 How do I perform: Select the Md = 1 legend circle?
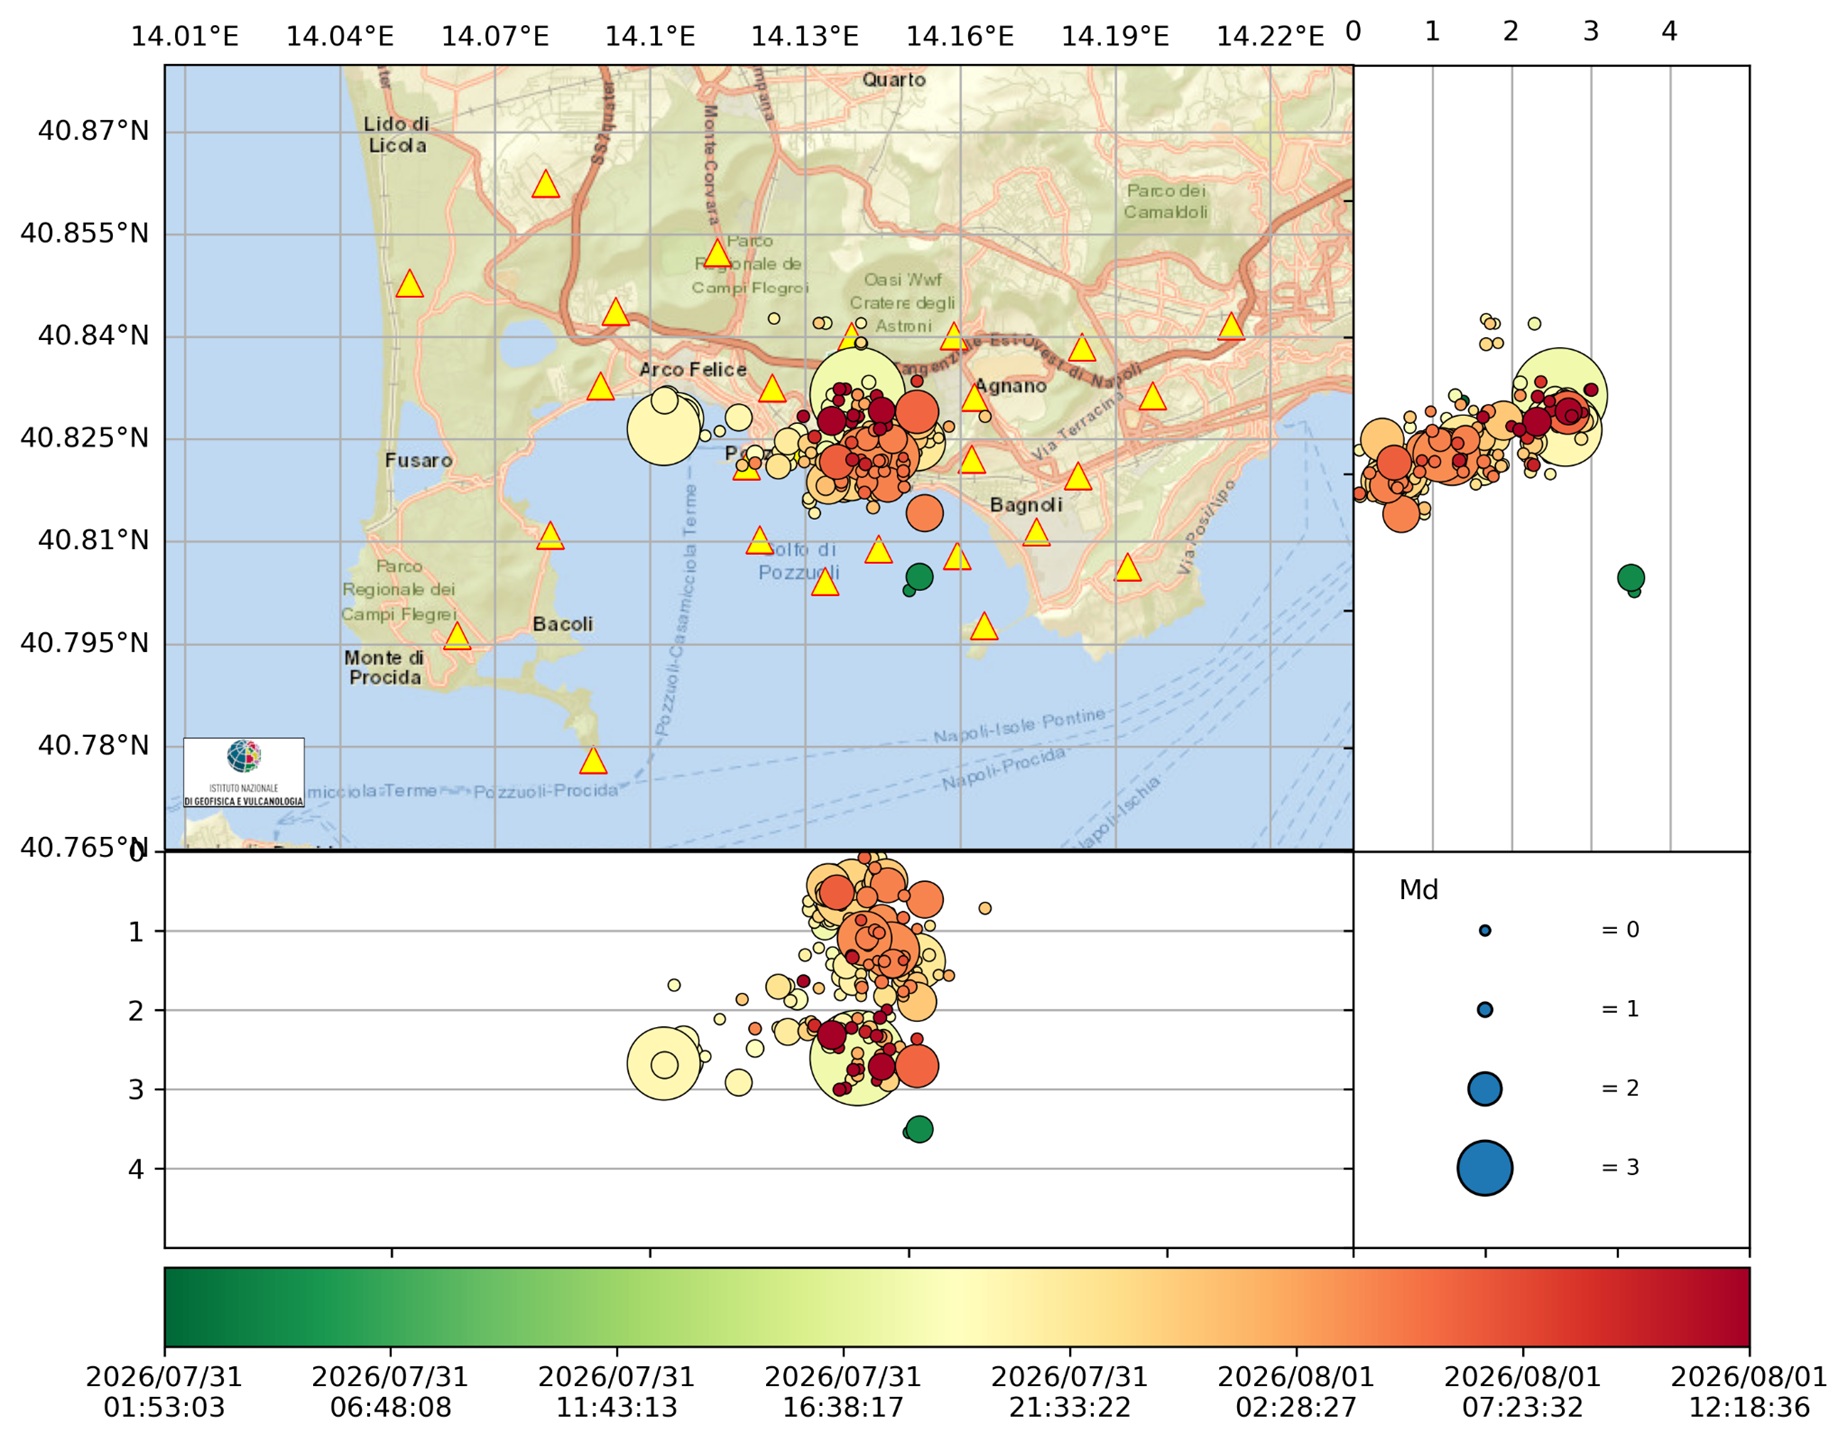(x=1485, y=1010)
